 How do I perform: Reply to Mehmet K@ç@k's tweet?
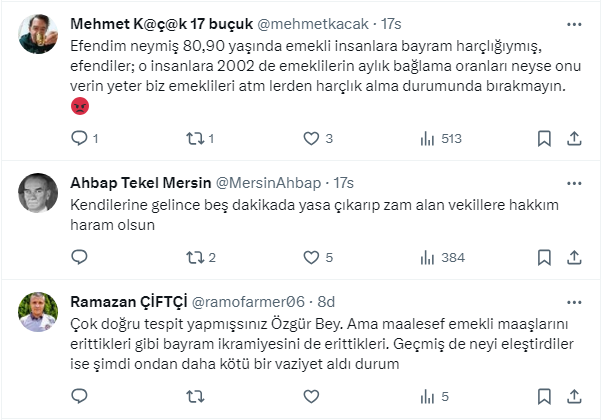[80, 139]
